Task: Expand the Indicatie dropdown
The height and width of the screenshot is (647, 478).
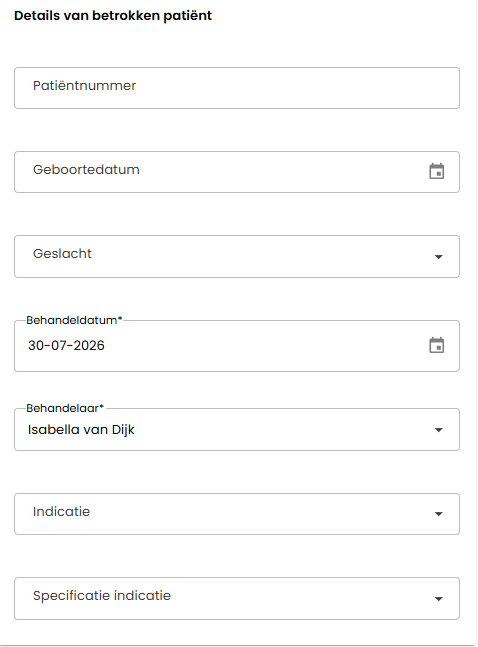Action: (237, 514)
